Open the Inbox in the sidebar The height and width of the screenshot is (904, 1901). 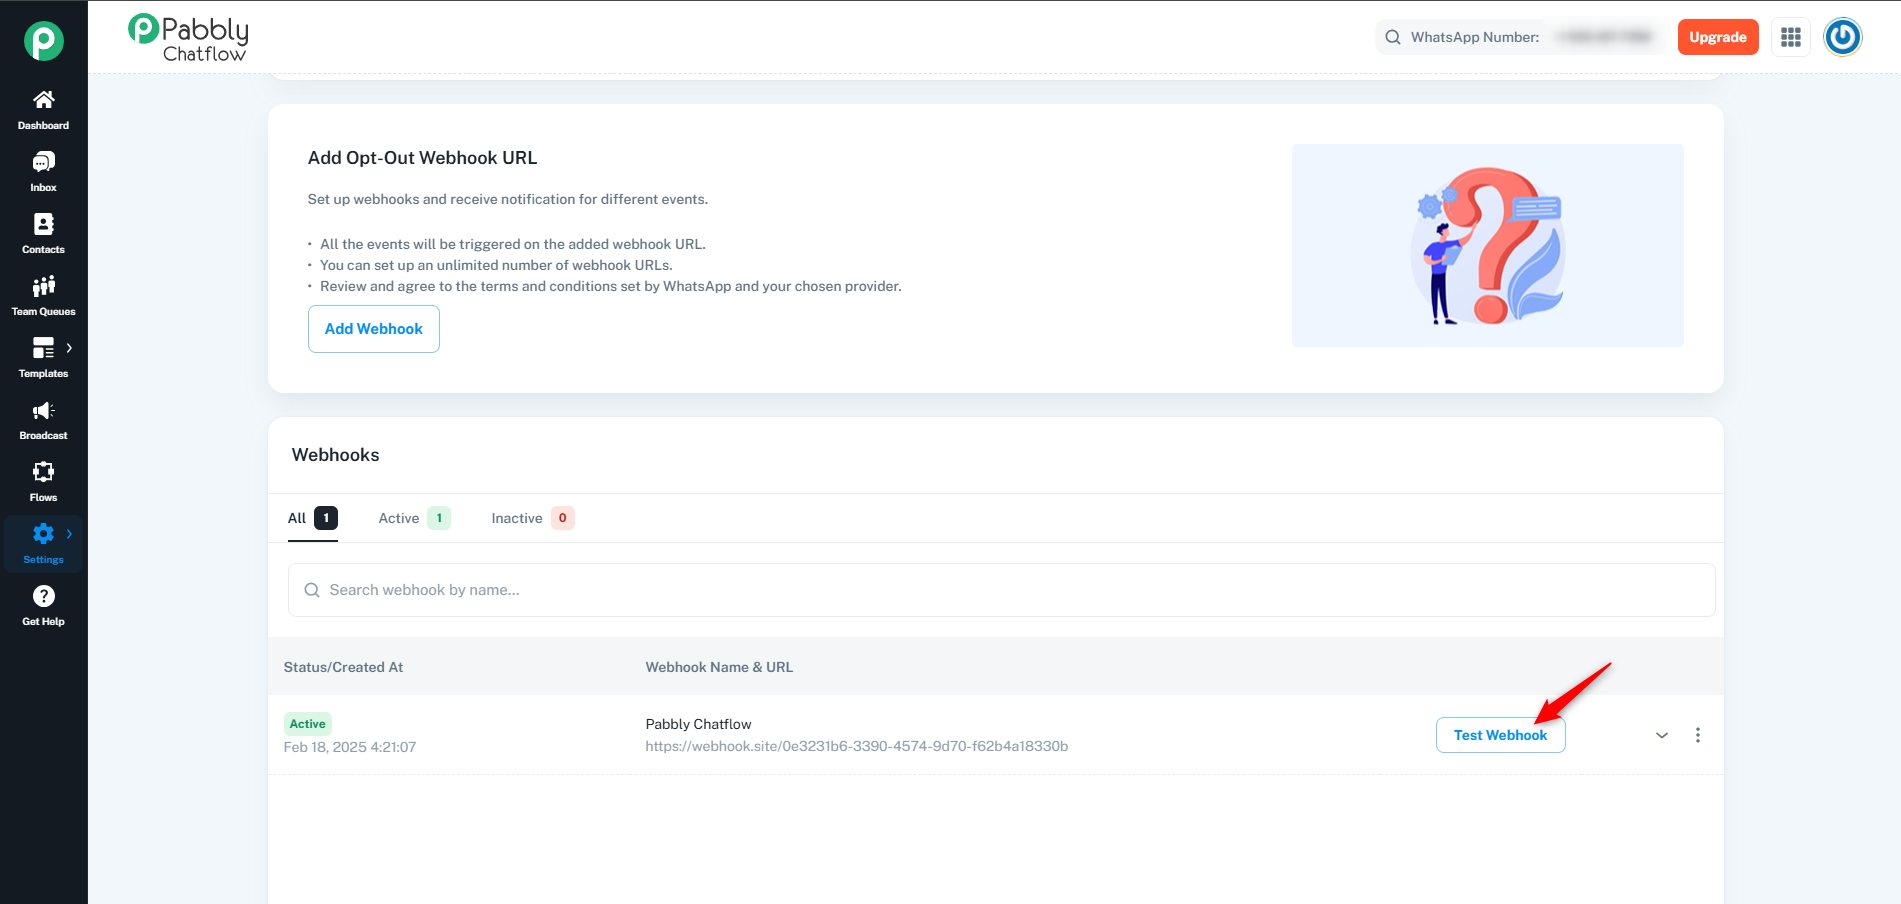(x=43, y=172)
